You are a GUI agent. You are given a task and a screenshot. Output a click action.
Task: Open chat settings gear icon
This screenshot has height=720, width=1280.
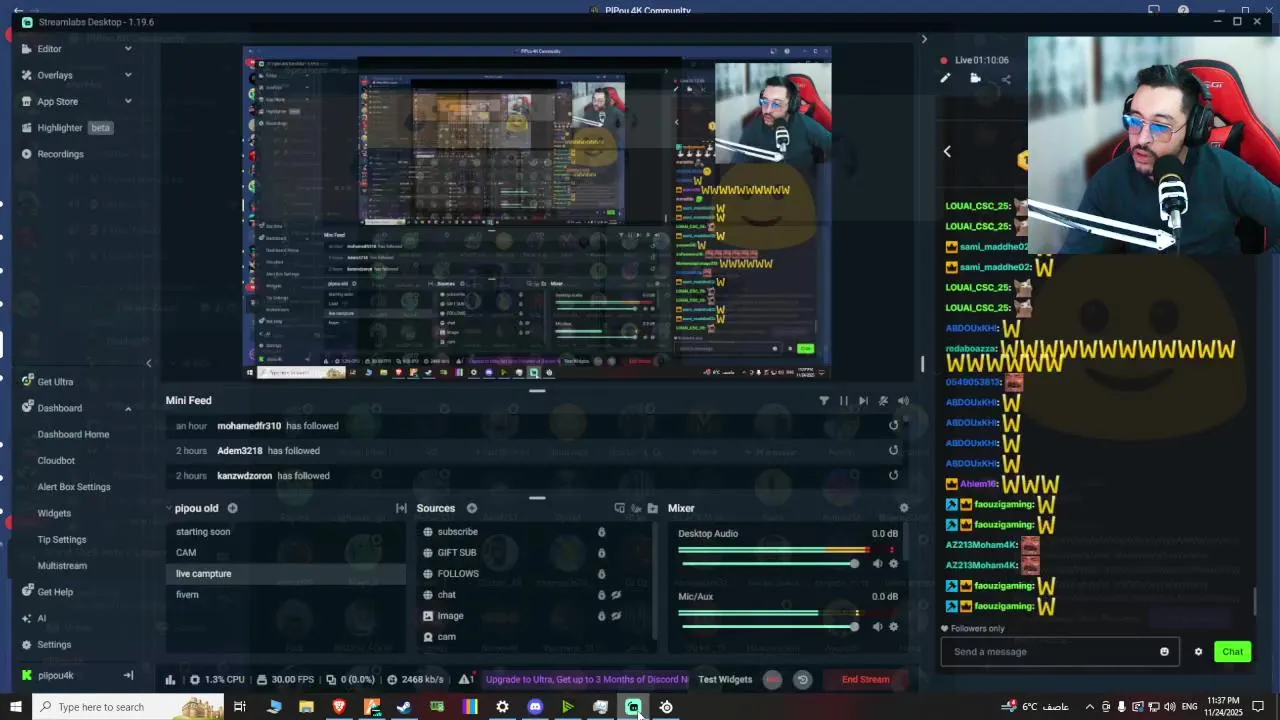pyautogui.click(x=1198, y=652)
